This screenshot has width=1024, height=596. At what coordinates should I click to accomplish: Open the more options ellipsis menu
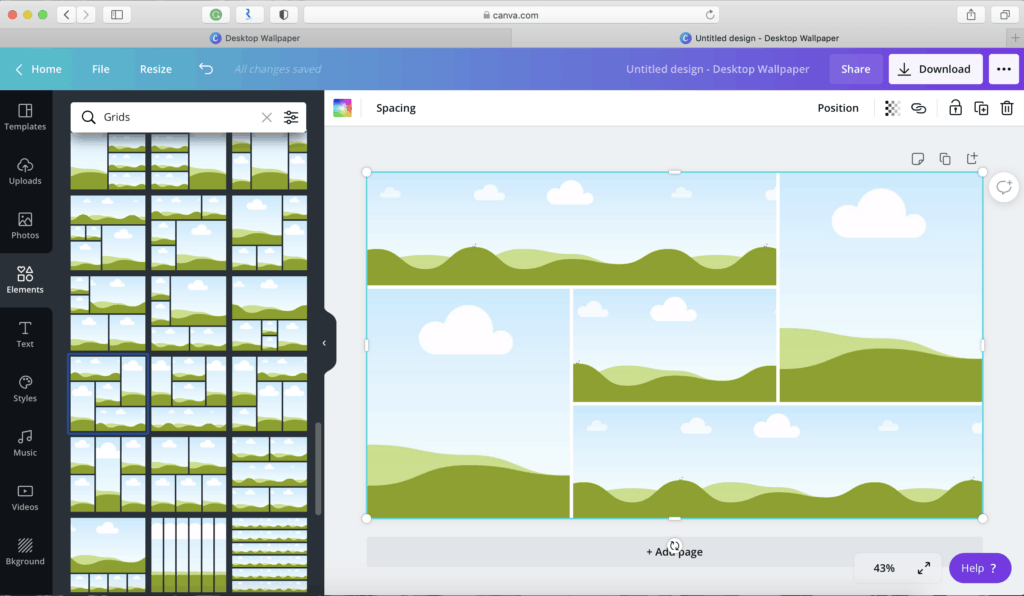pyautogui.click(x=1003, y=69)
